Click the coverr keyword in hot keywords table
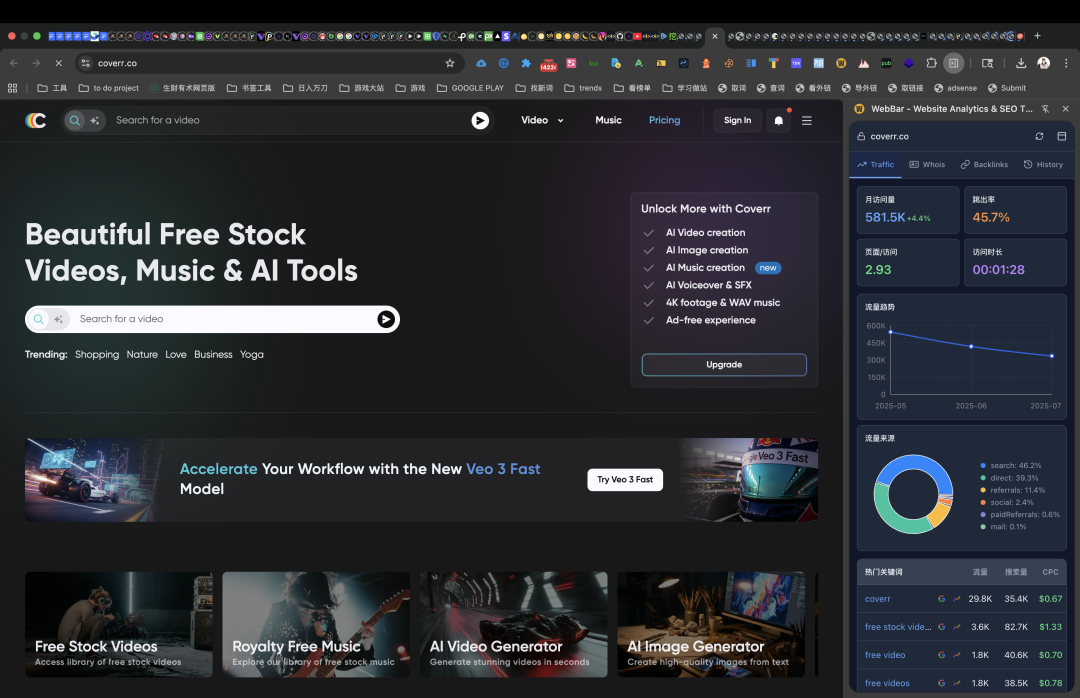This screenshot has width=1080, height=698. (878, 599)
